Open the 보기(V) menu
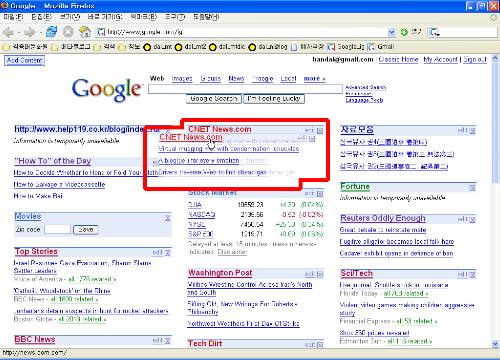 click(70, 17)
